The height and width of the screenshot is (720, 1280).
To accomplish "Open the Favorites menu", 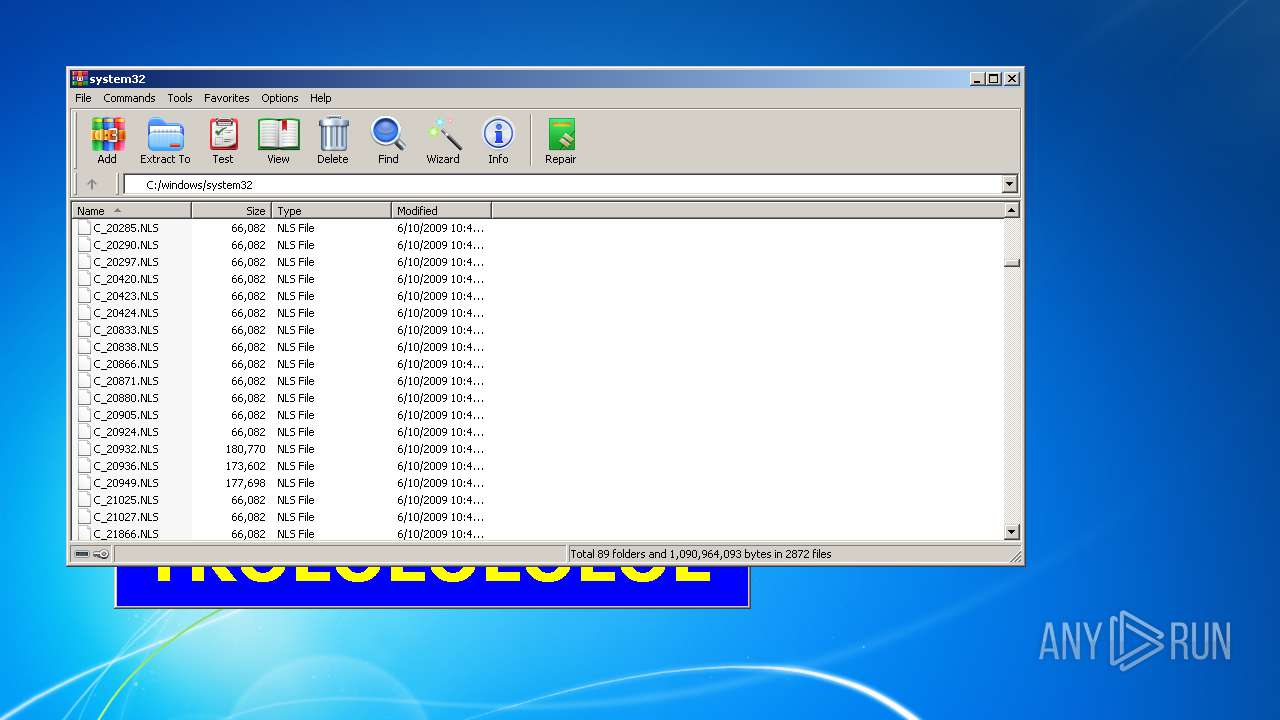I will point(227,98).
